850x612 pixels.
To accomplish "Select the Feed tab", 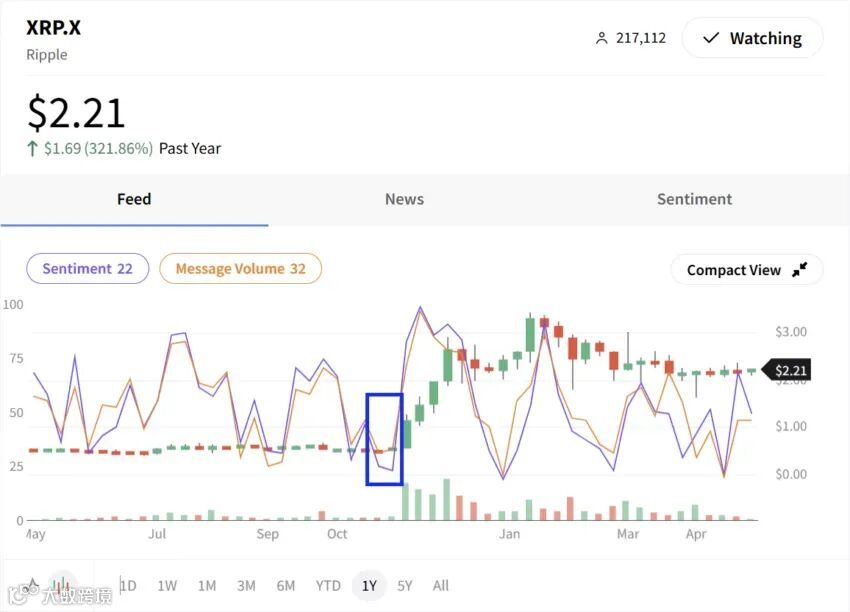I will (134, 199).
